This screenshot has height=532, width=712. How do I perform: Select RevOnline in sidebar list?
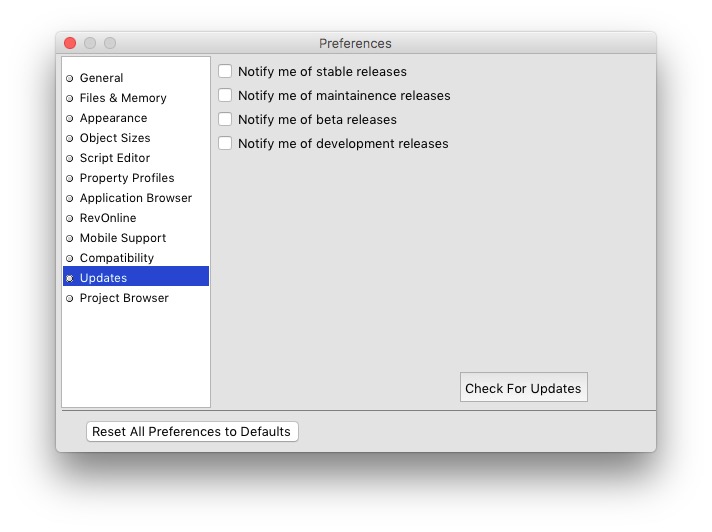pyautogui.click(x=108, y=218)
